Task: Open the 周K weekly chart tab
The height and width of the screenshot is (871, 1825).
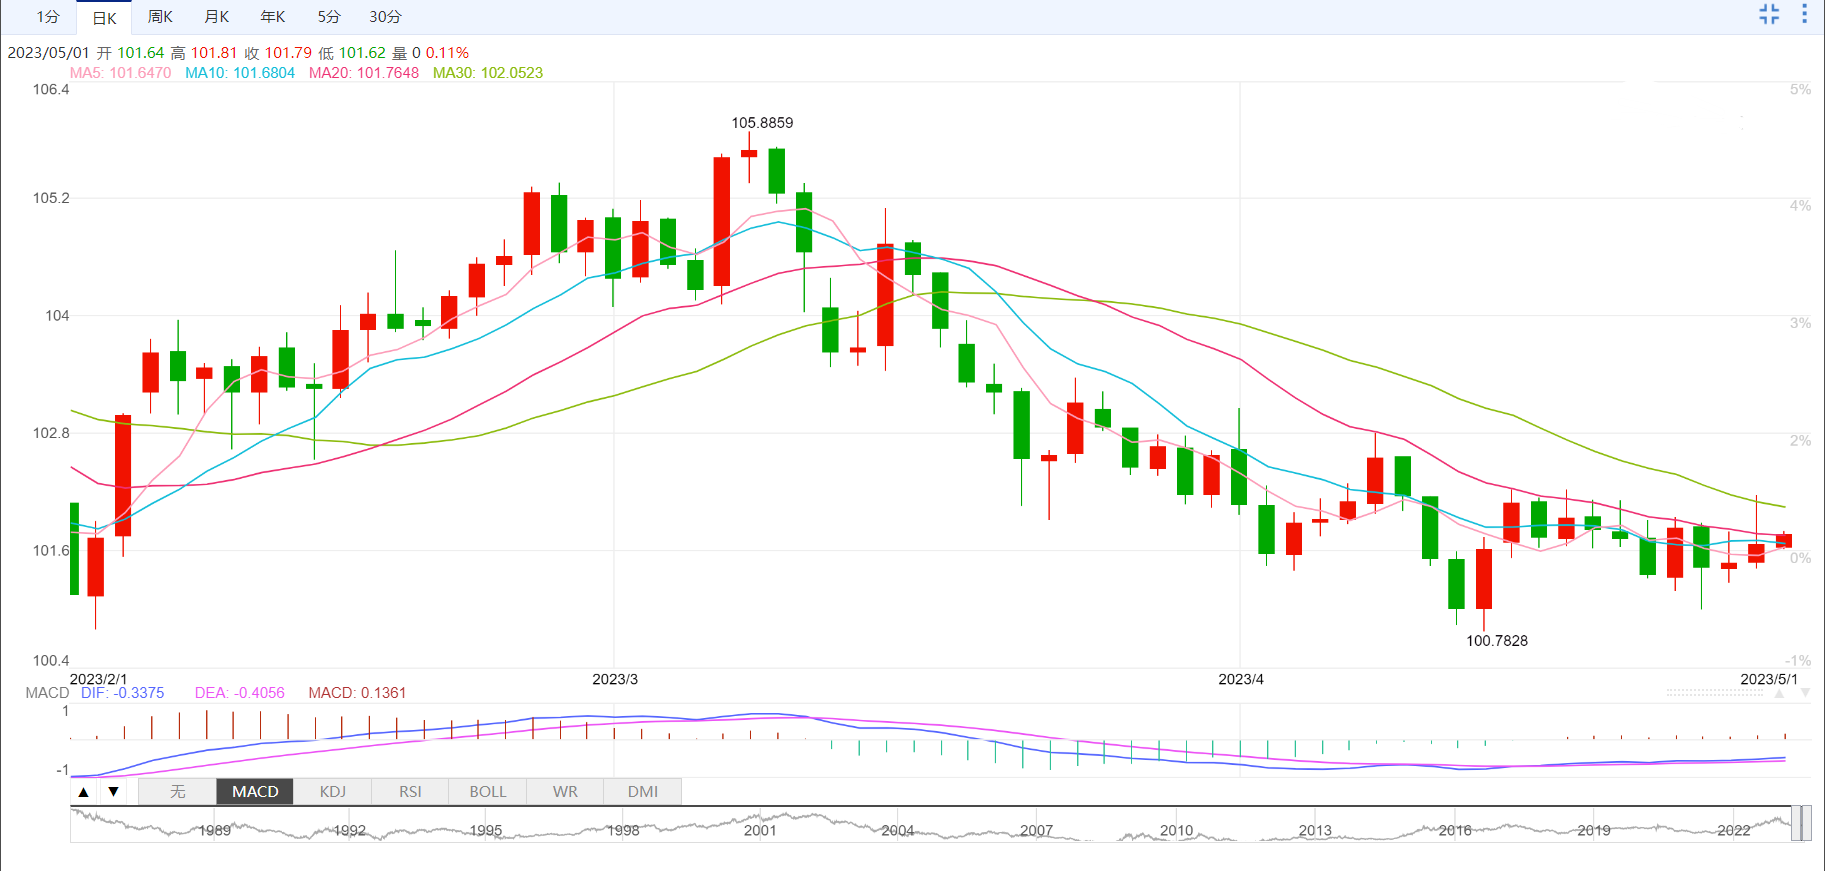Action: pyautogui.click(x=160, y=17)
